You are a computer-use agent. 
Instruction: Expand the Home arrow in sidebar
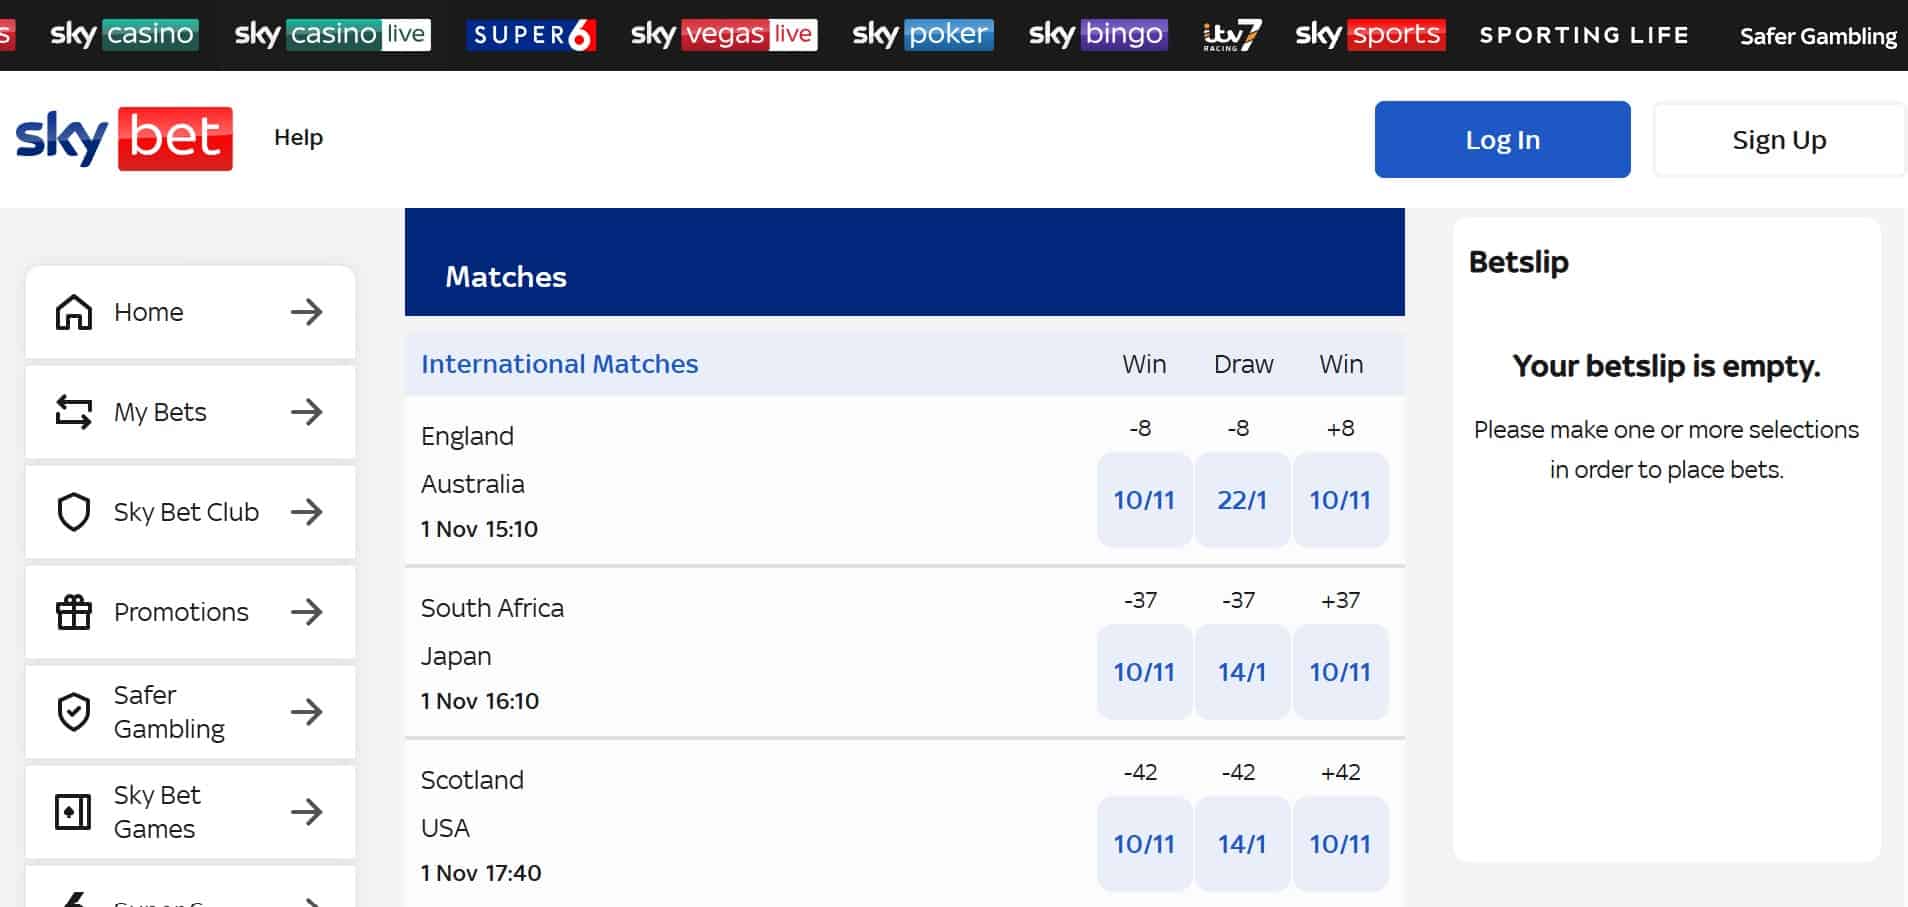click(x=307, y=312)
